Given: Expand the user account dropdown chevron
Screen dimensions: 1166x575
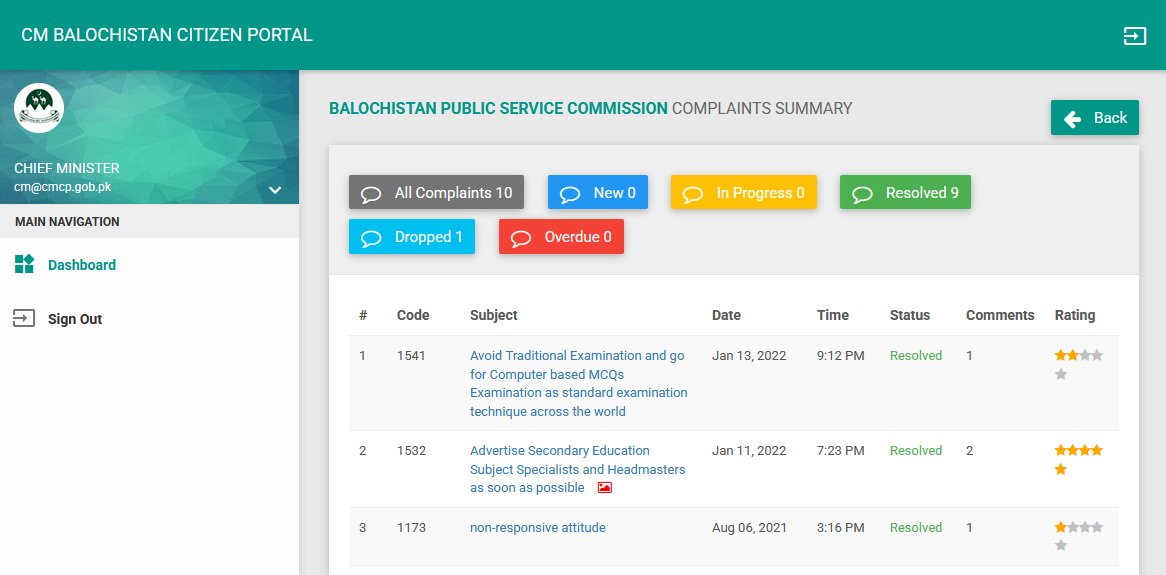Looking at the screenshot, I should click(275, 190).
